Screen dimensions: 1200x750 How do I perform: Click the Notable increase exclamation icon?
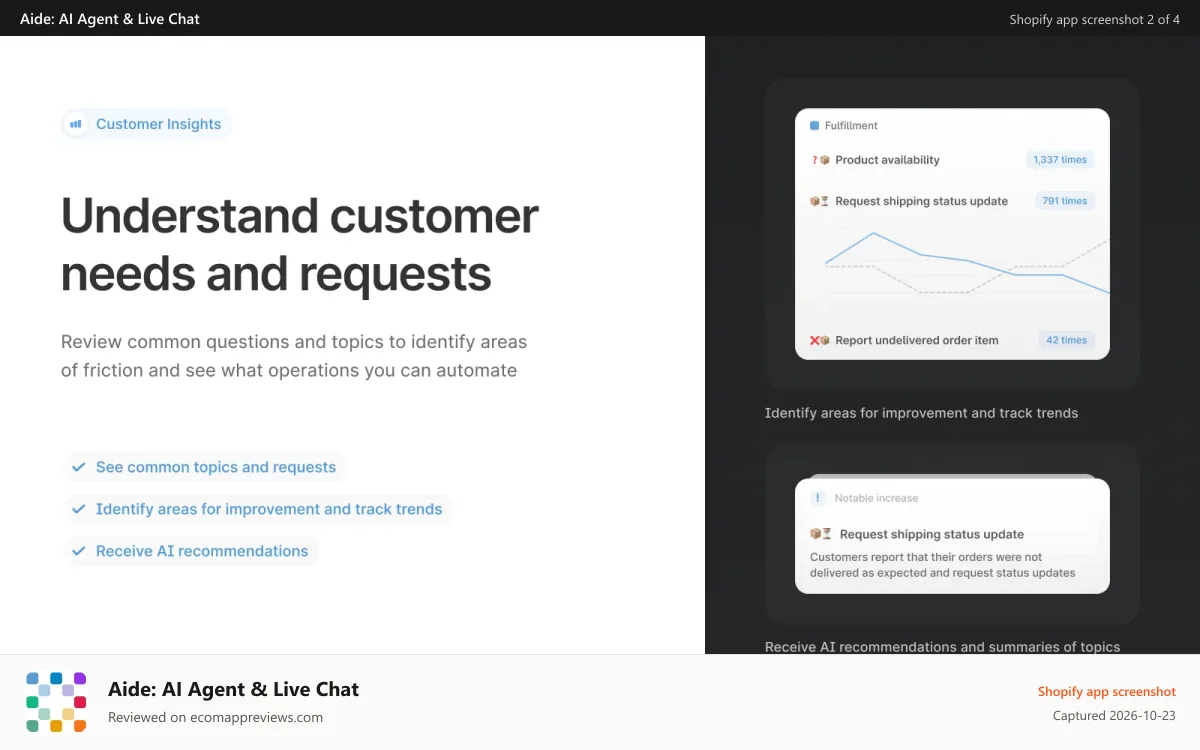817,498
